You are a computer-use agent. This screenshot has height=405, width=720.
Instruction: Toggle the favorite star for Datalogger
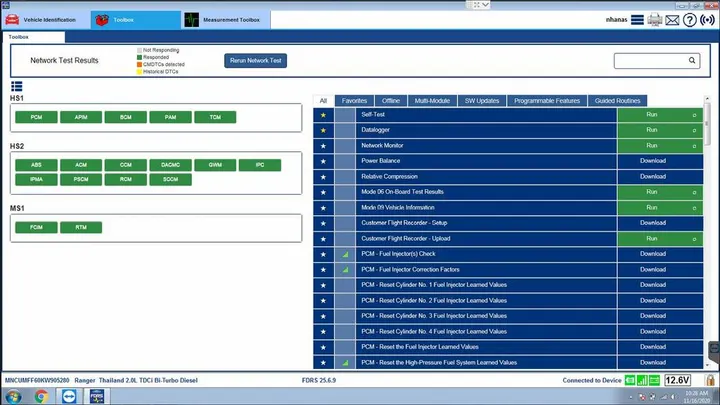tap(323, 130)
